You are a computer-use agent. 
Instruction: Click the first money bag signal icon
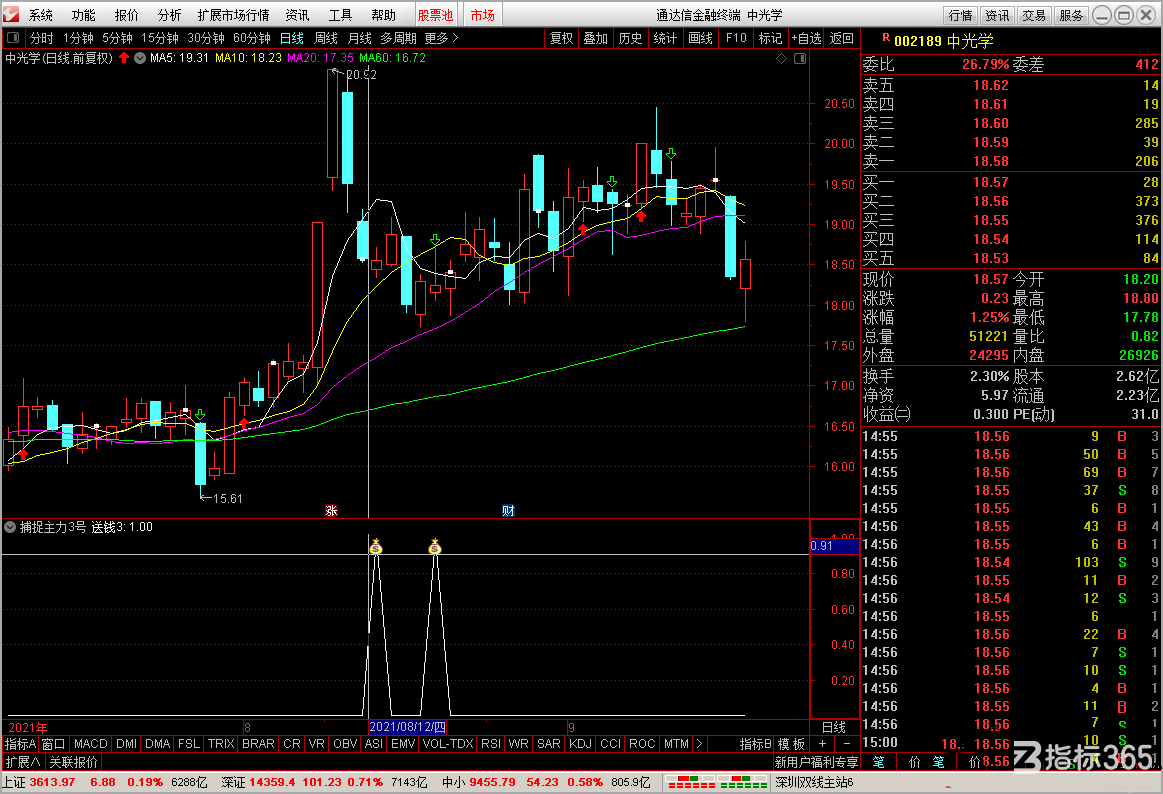[376, 546]
